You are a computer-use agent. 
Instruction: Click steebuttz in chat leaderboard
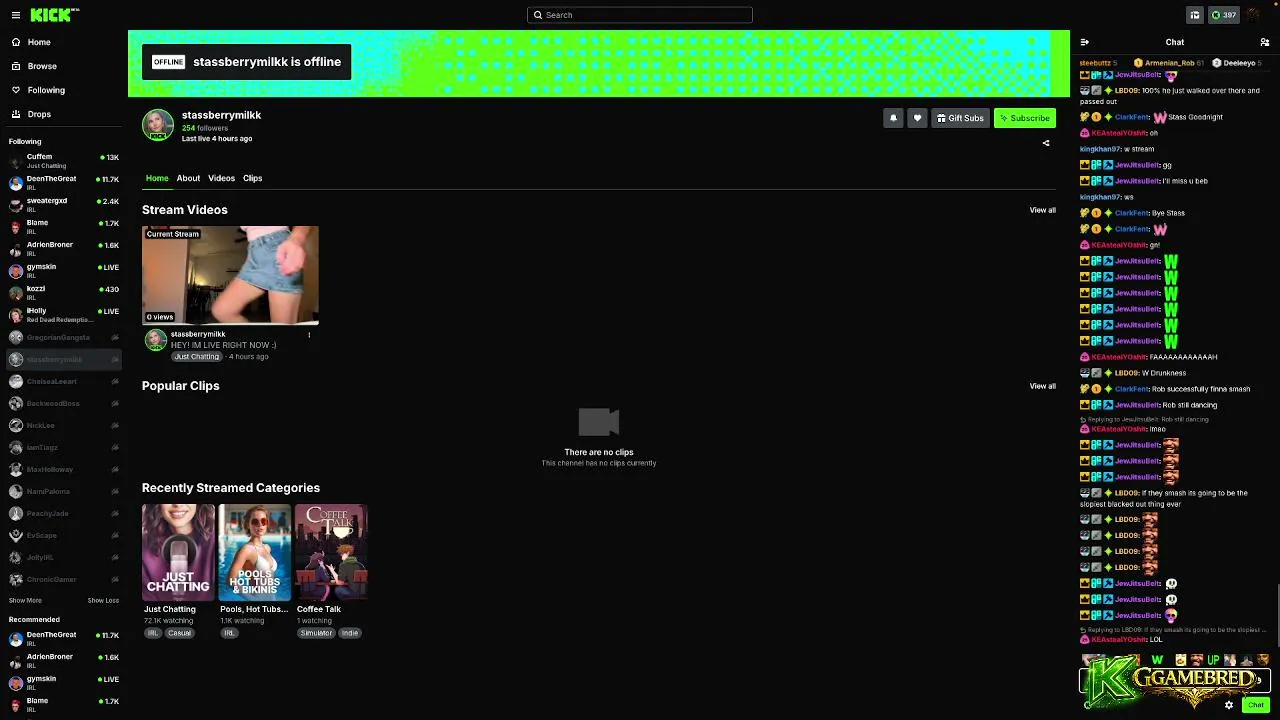coord(1098,63)
